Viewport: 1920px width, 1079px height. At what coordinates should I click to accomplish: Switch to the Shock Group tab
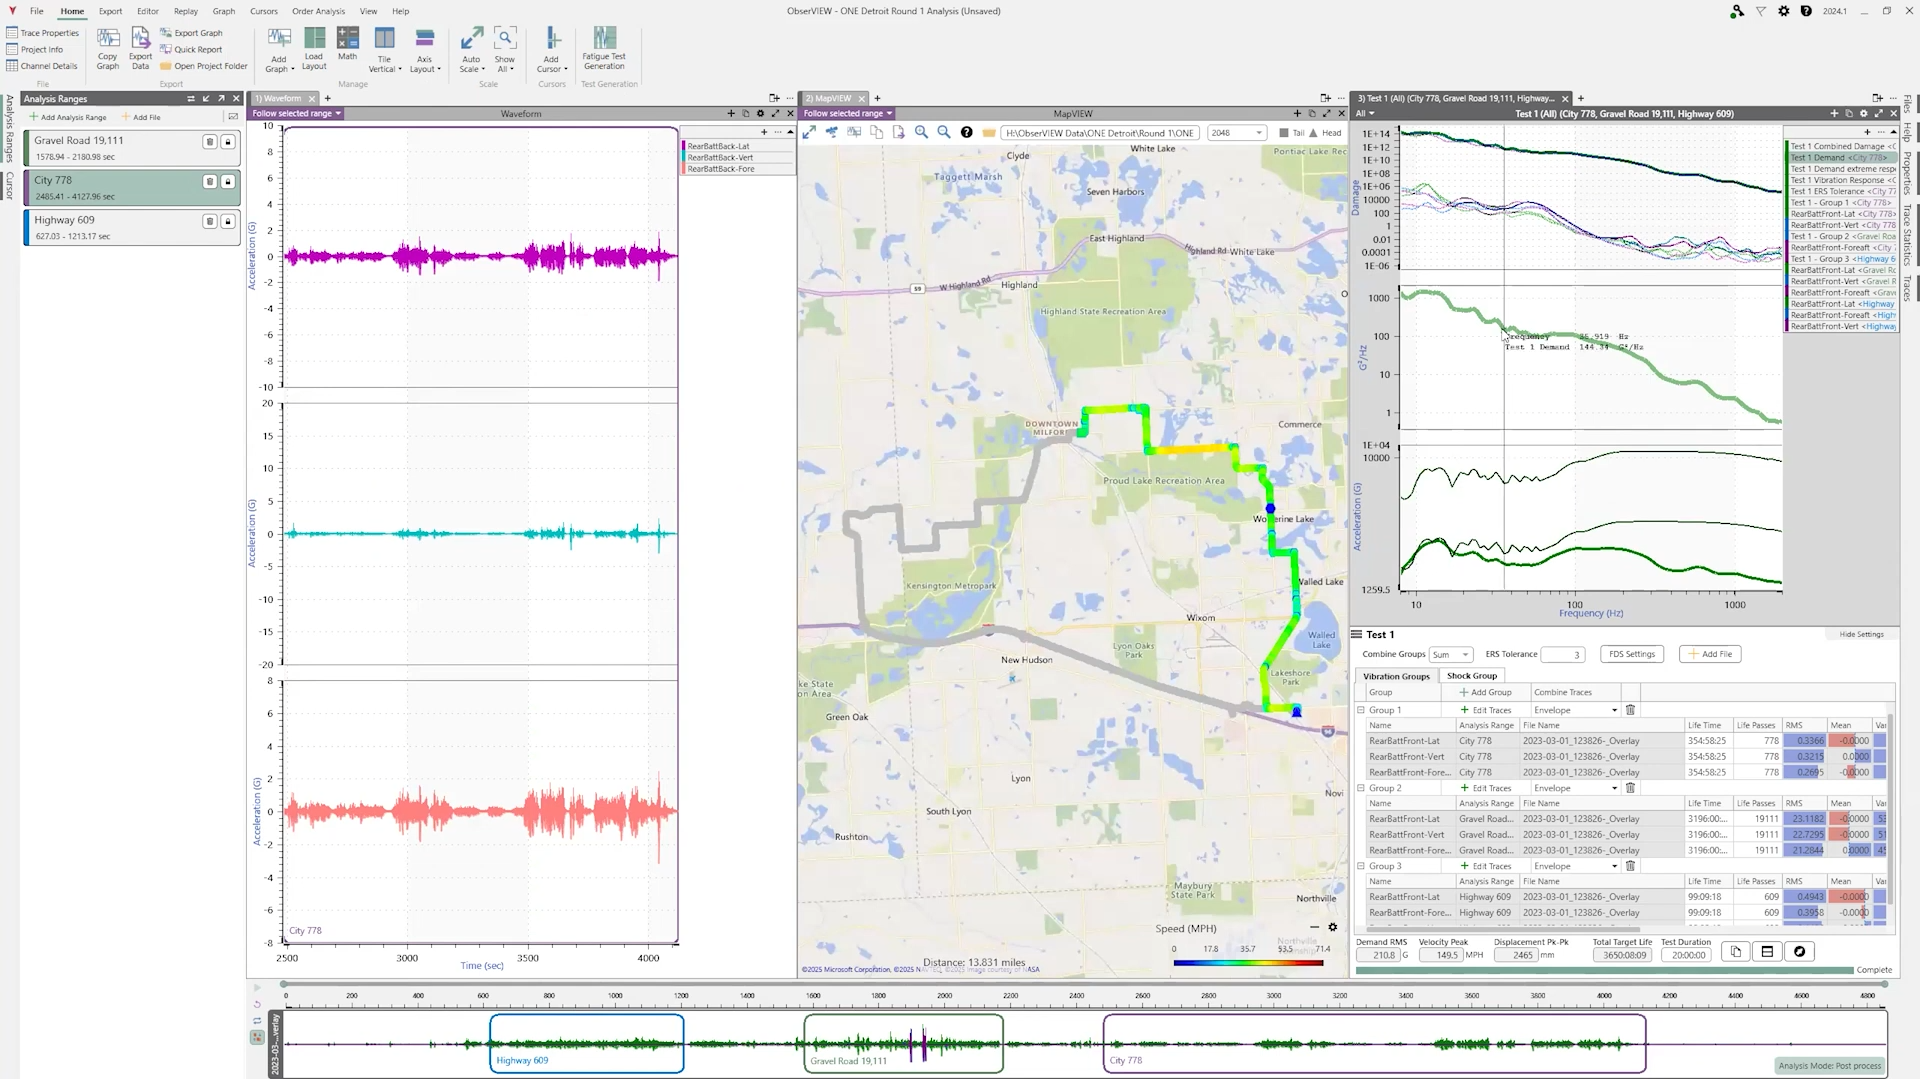pos(1471,675)
